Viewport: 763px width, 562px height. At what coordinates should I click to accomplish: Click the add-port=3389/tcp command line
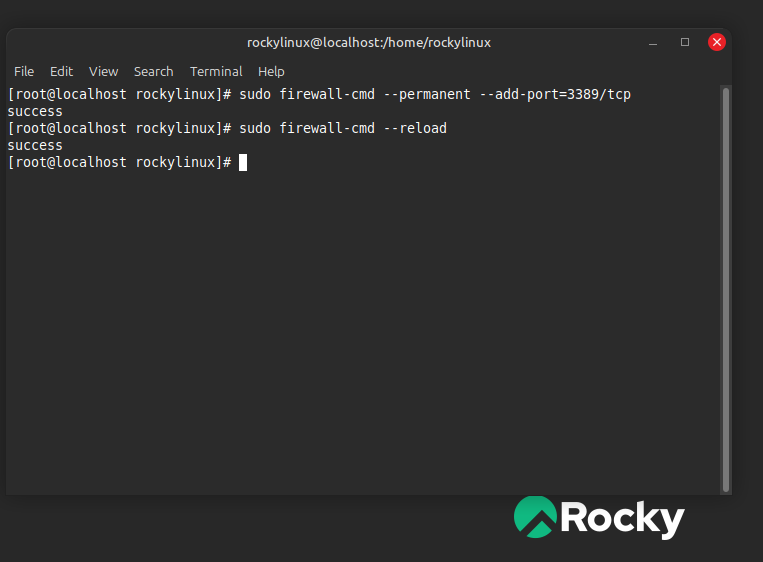point(434,95)
